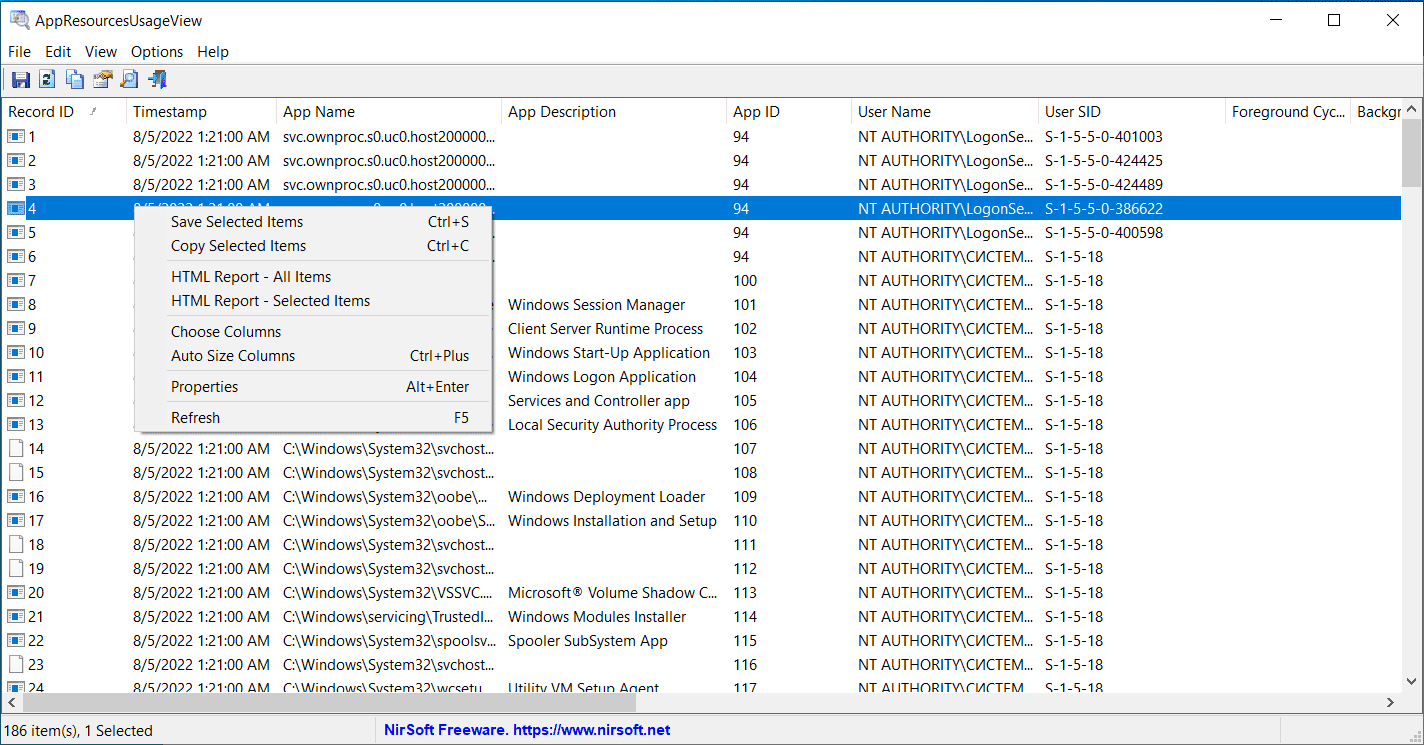This screenshot has width=1424, height=745.
Task: Click the Copy Selected Items toolbar icon
Action: [75, 80]
